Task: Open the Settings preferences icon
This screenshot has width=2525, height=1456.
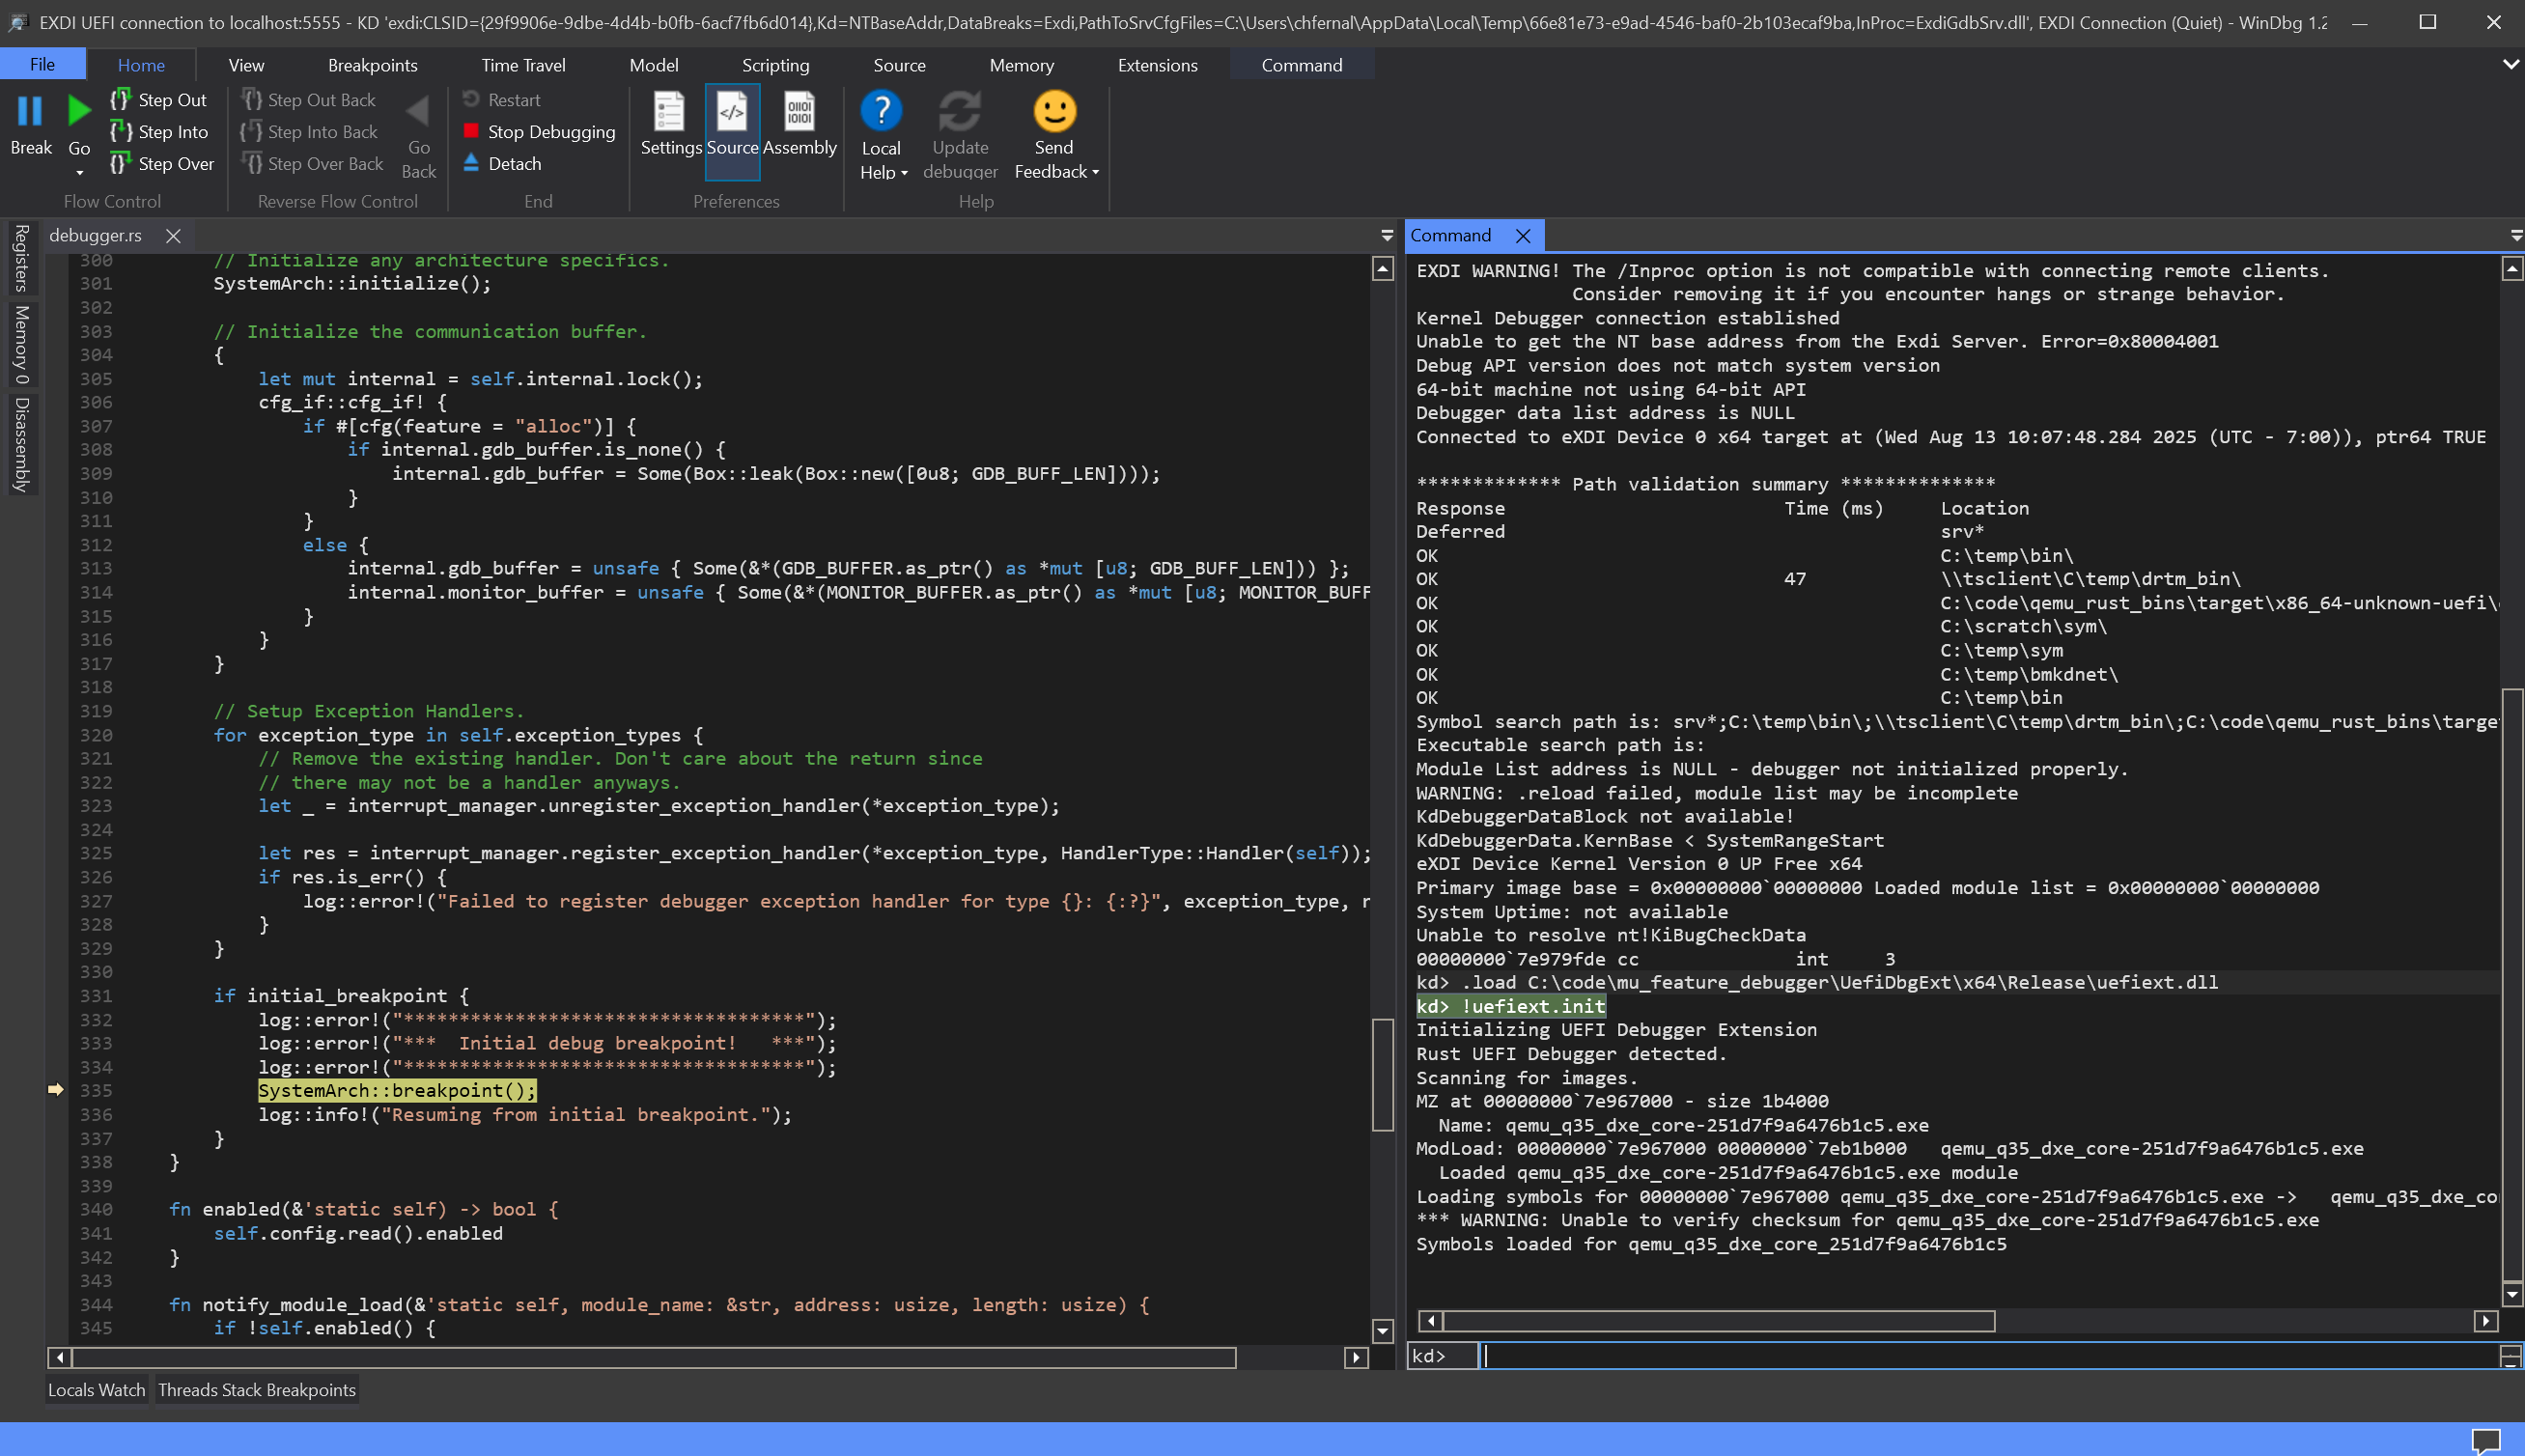Action: 669,112
